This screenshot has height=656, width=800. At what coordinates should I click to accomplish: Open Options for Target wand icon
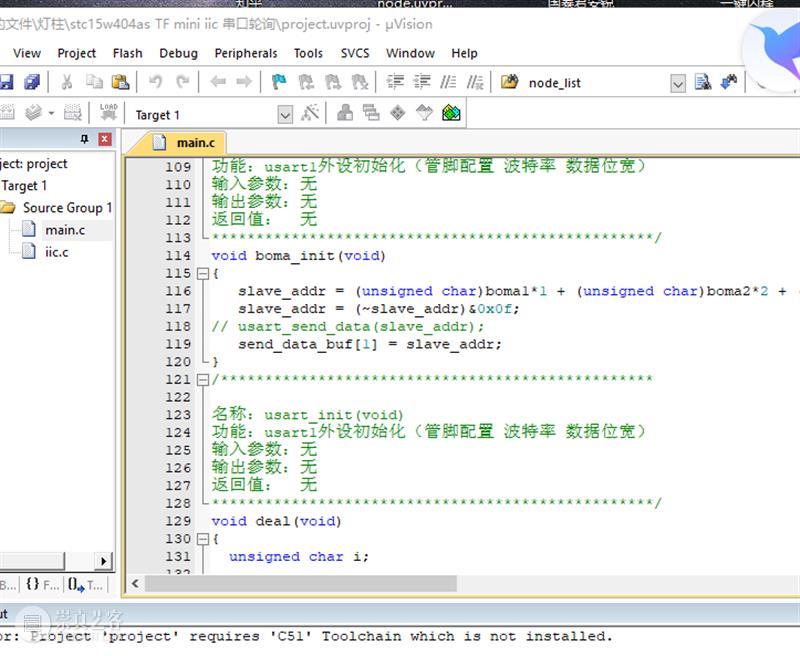click(310, 112)
